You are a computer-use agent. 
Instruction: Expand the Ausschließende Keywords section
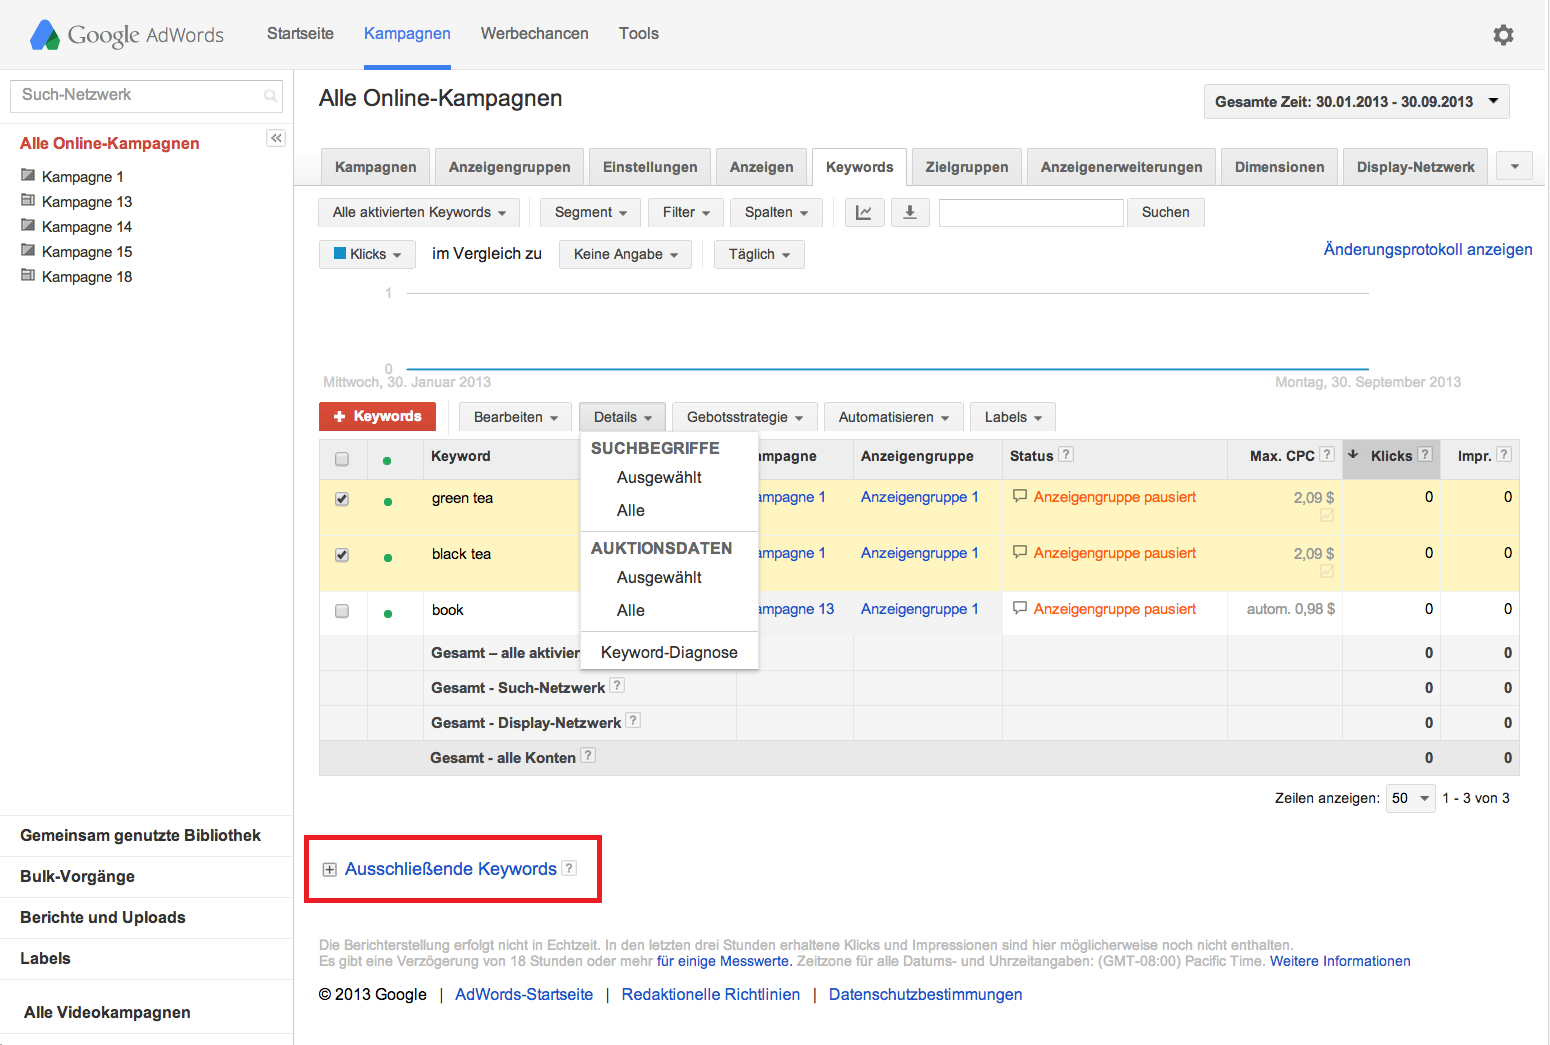329,870
